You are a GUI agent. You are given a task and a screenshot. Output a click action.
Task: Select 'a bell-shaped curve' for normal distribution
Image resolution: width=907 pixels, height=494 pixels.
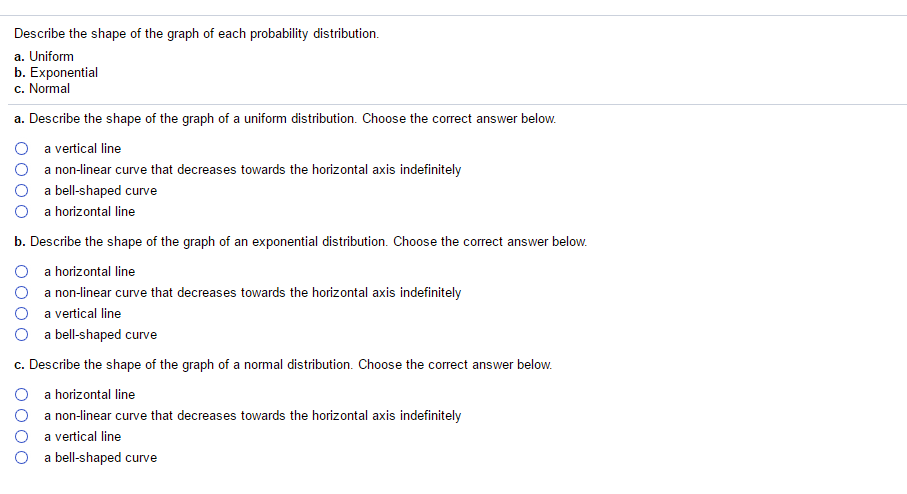point(21,458)
